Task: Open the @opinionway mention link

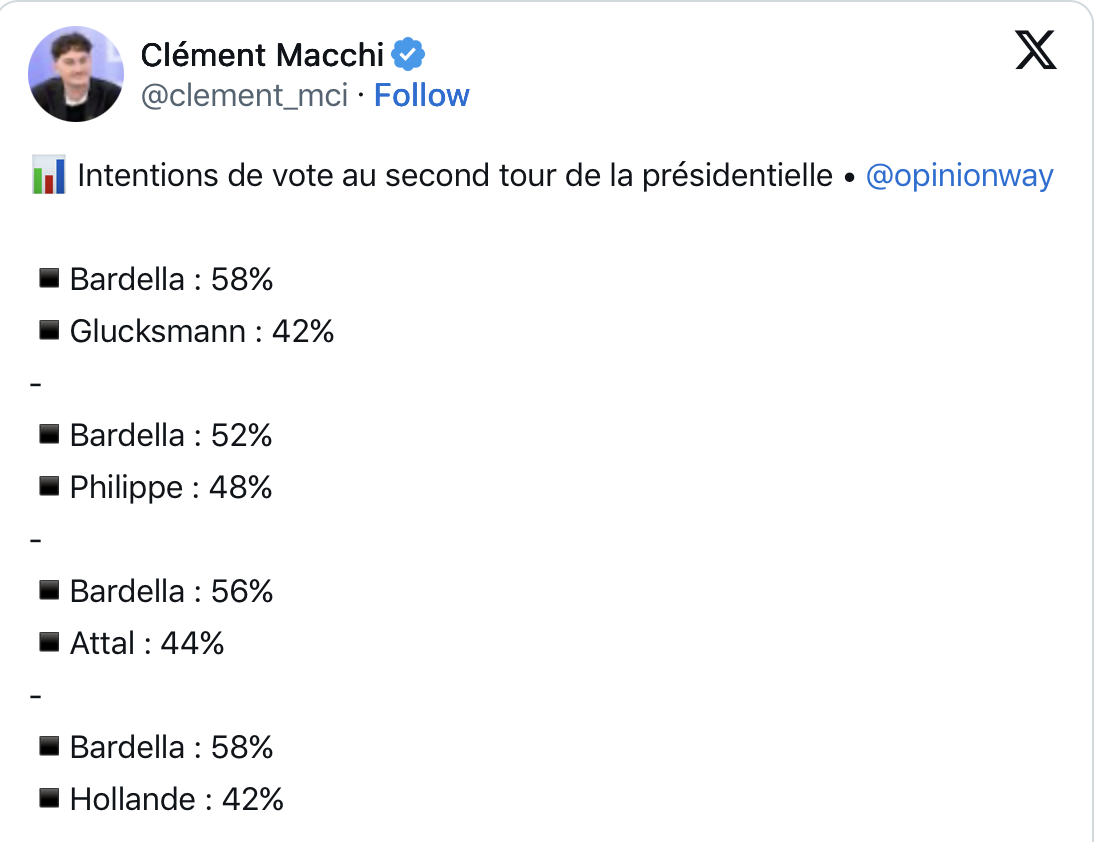Action: coord(958,176)
